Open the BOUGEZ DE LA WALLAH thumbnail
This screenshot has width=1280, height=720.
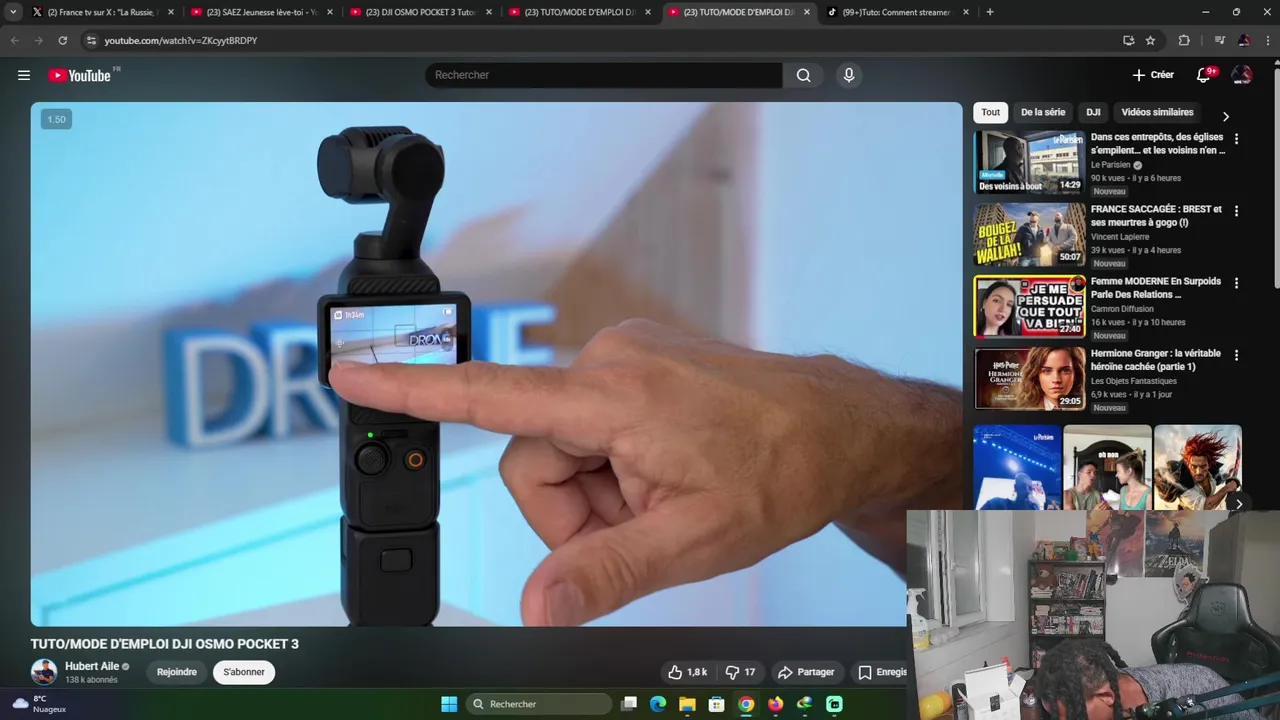pos(1029,234)
